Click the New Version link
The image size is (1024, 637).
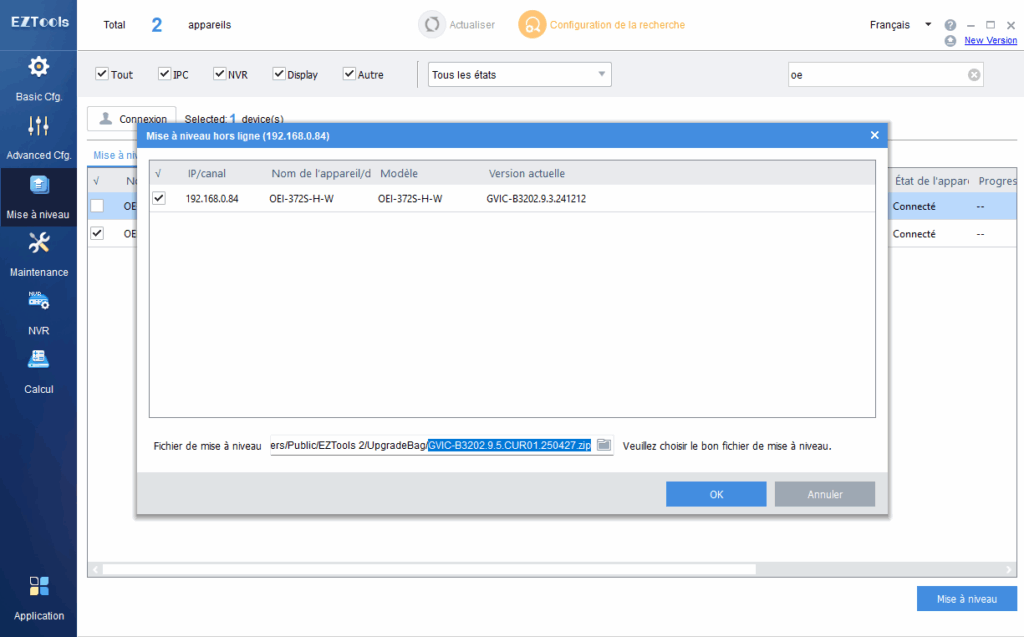pyautogui.click(x=990, y=41)
